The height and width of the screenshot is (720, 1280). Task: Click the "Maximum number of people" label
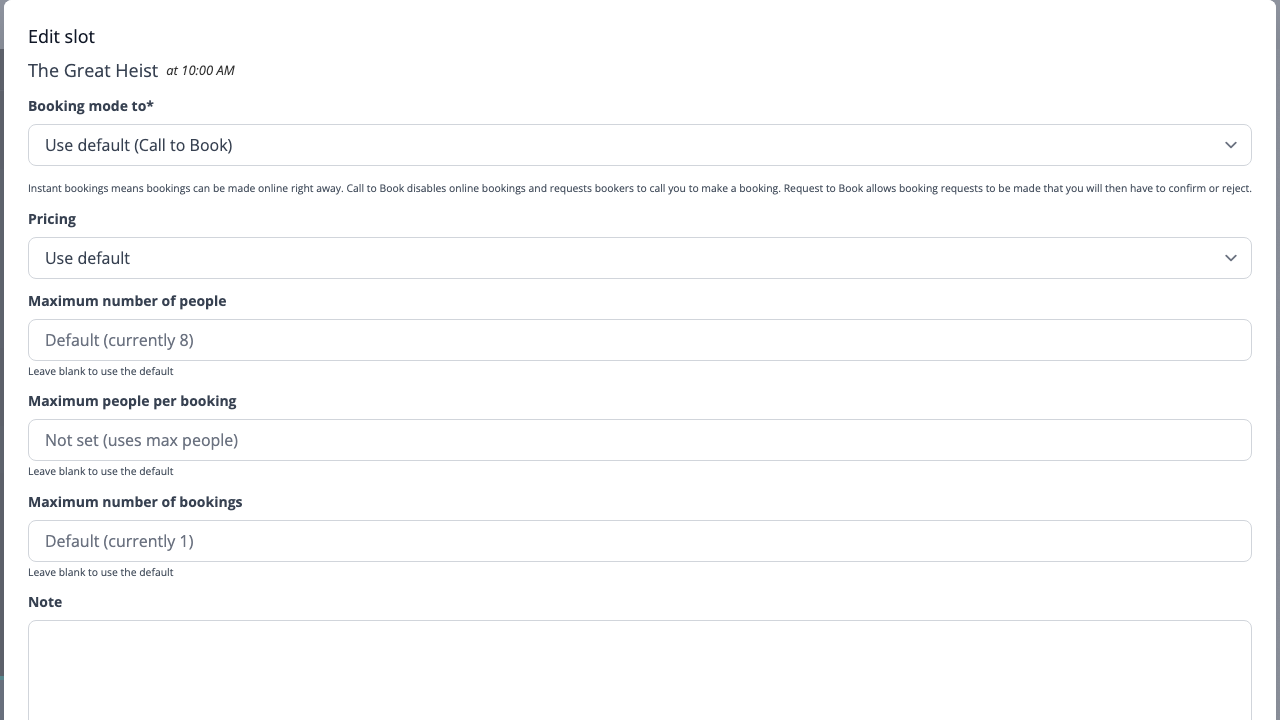click(127, 301)
